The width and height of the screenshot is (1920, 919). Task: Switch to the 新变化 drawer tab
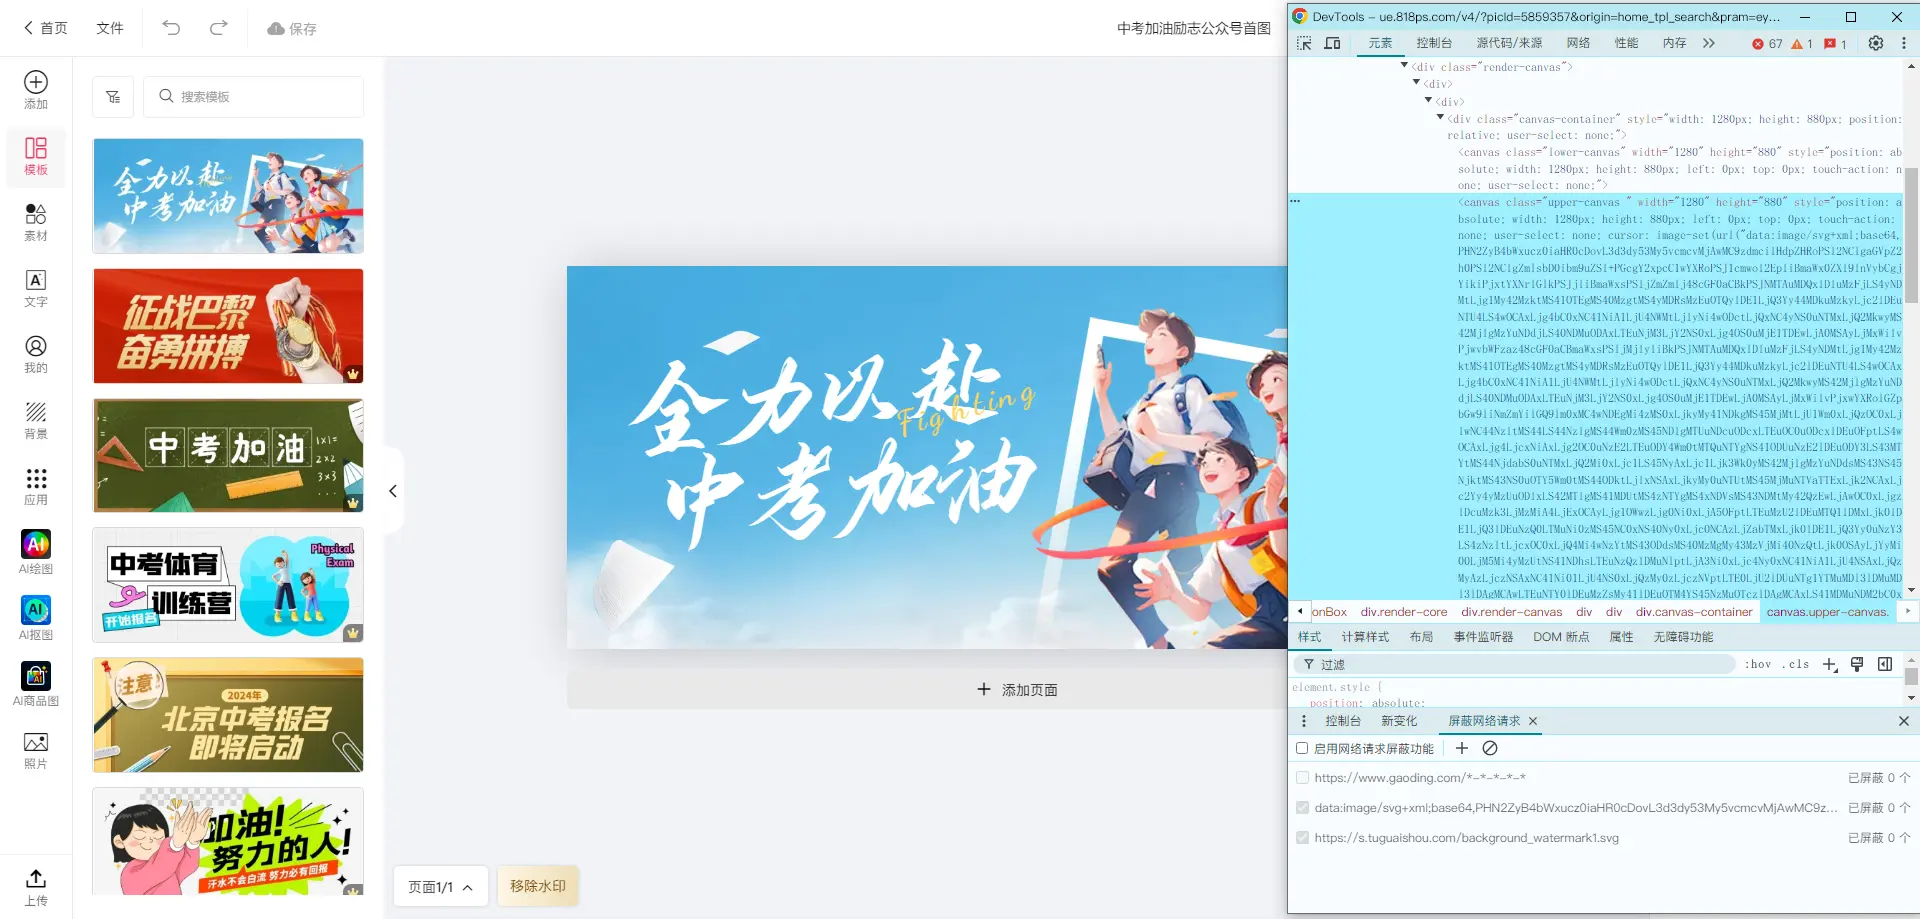tap(1399, 721)
